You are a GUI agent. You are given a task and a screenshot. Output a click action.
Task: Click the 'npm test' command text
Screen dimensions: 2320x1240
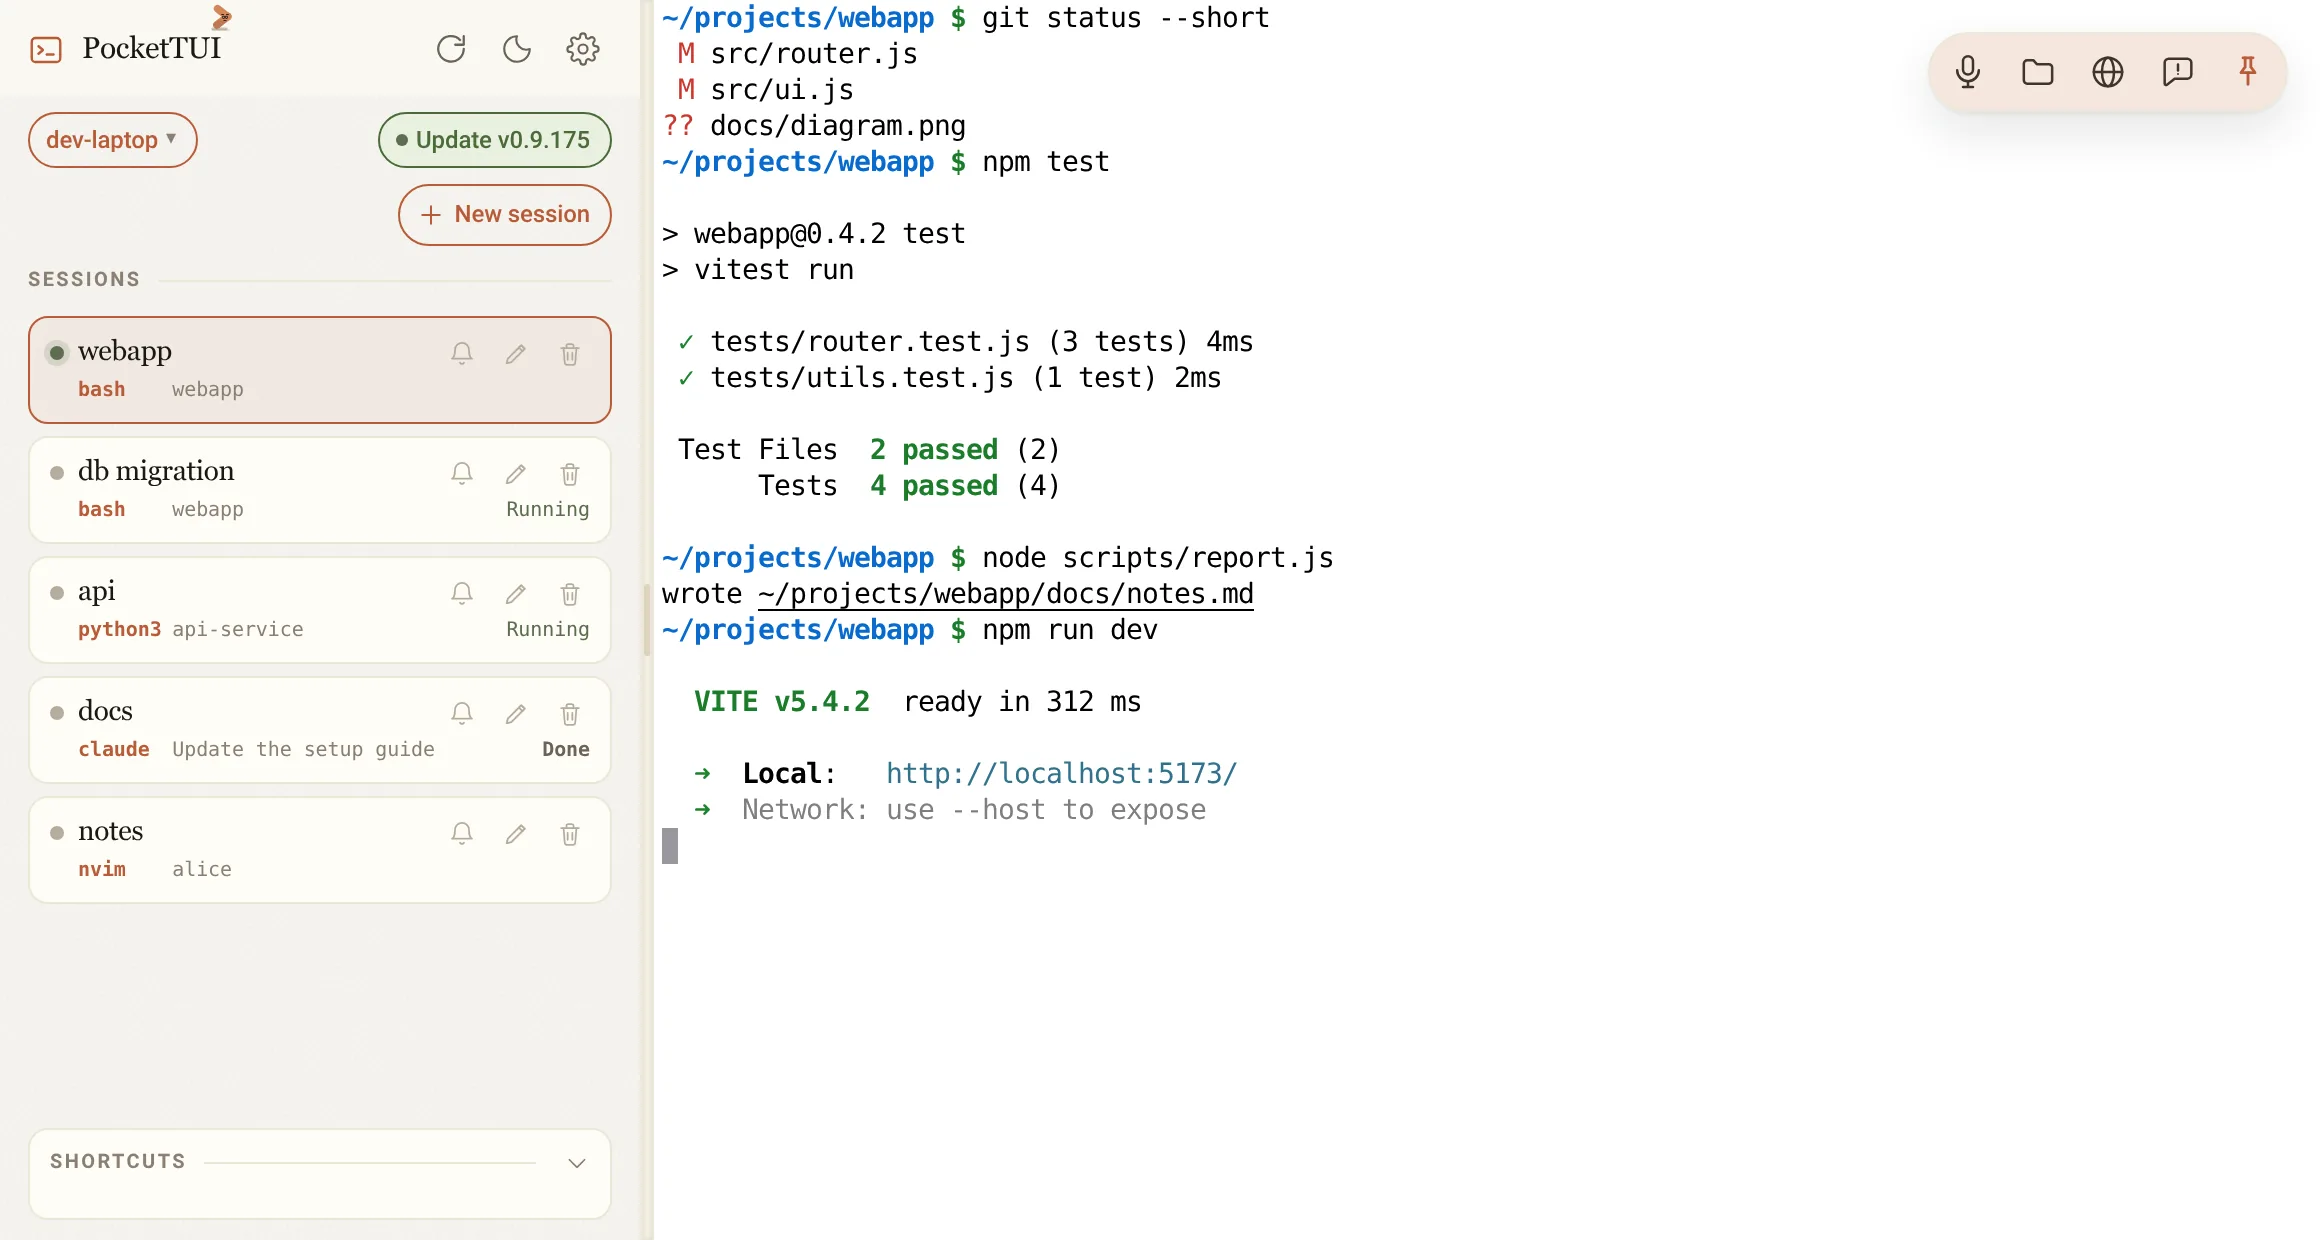click(x=1046, y=162)
